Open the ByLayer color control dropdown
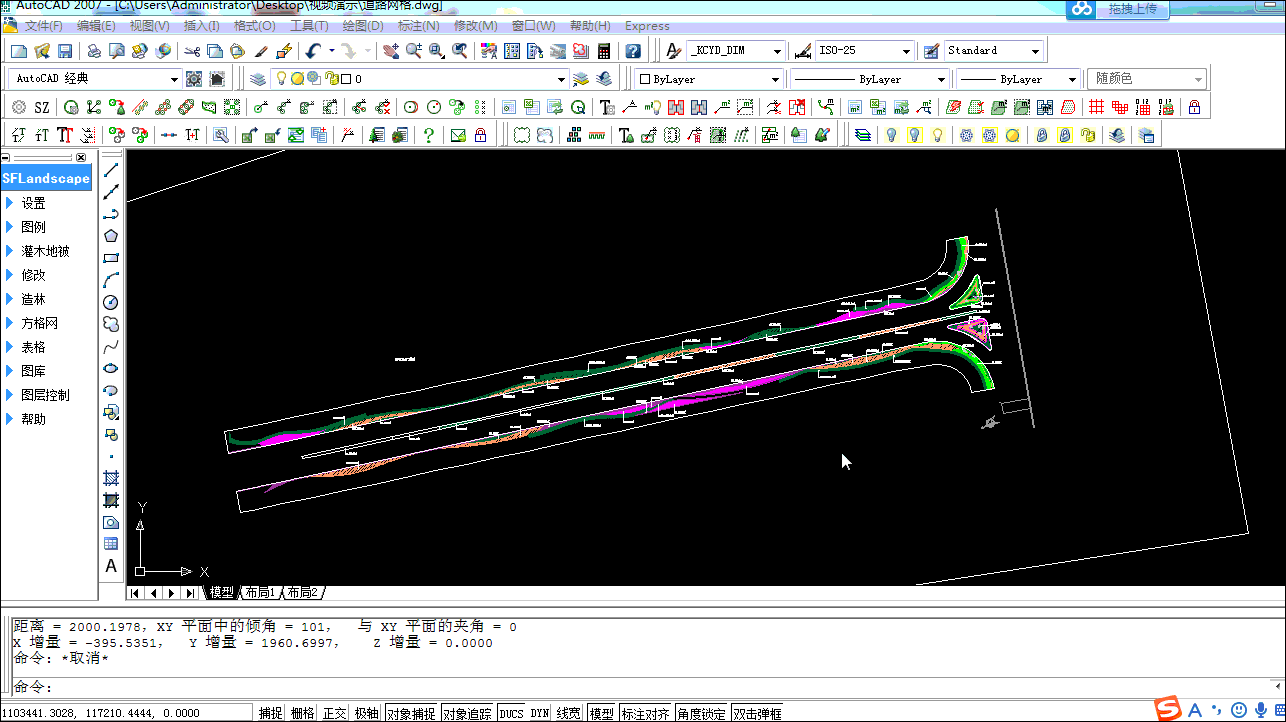 click(775, 79)
